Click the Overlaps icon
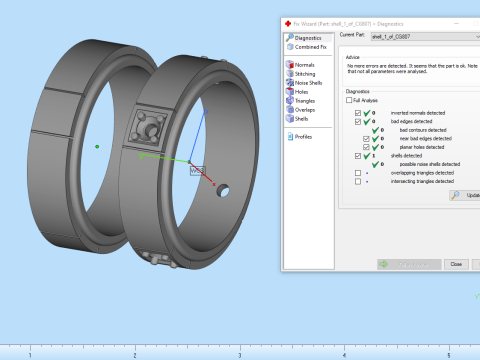The image size is (480, 360). (x=290, y=109)
